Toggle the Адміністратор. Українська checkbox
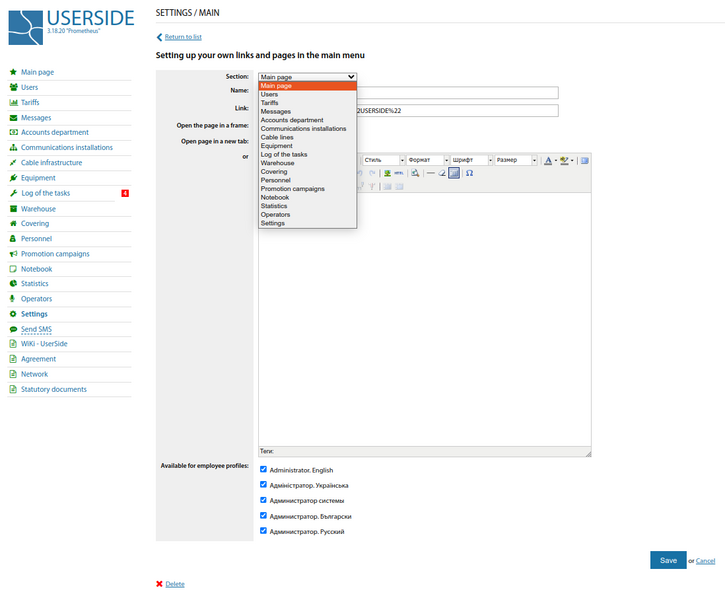This screenshot has width=725, height=600. pyautogui.click(x=263, y=485)
